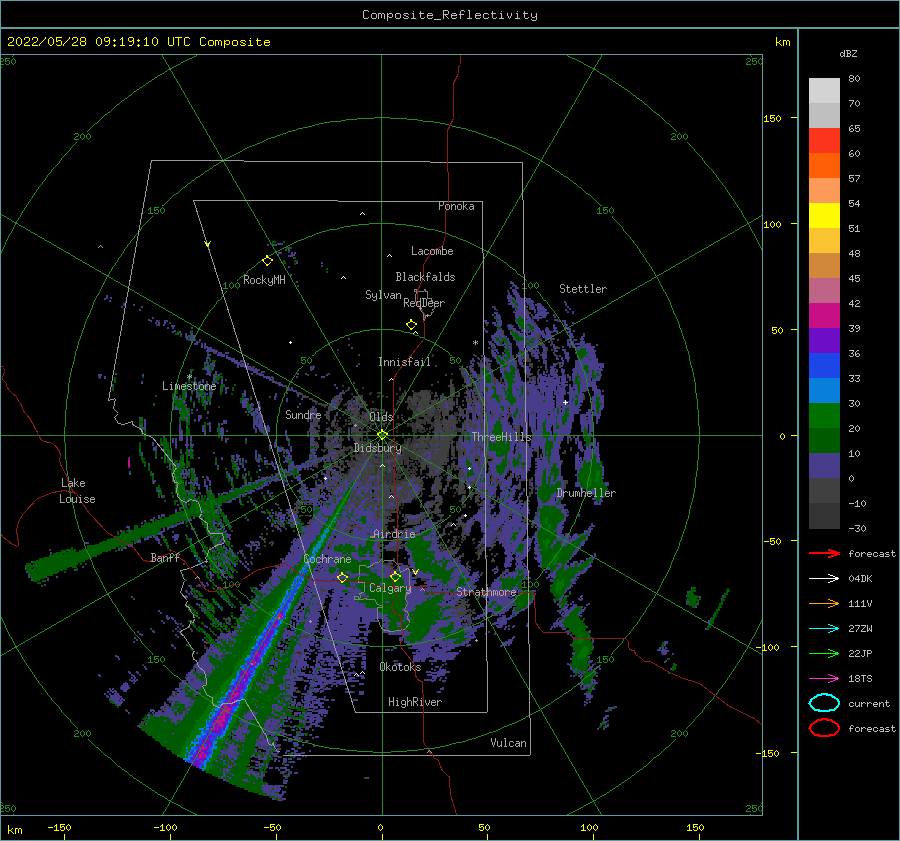Click the magenta 39 dBZ color swatch
This screenshot has width=900, height=841.
click(824, 316)
